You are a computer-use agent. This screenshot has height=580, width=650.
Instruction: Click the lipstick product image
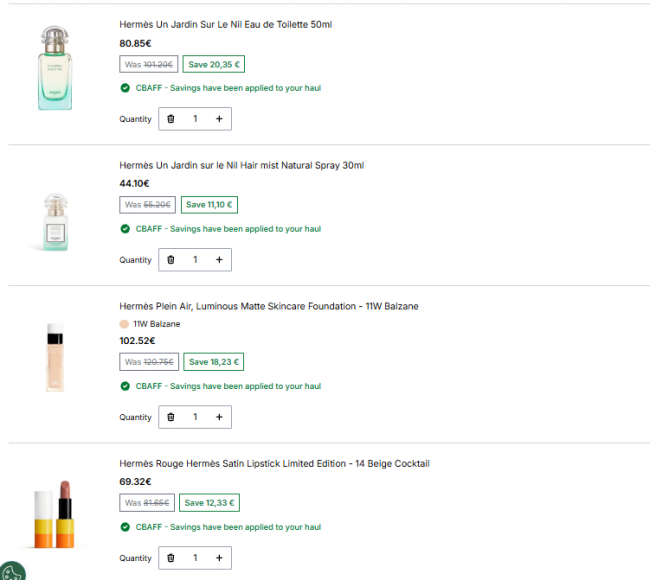click(x=54, y=514)
